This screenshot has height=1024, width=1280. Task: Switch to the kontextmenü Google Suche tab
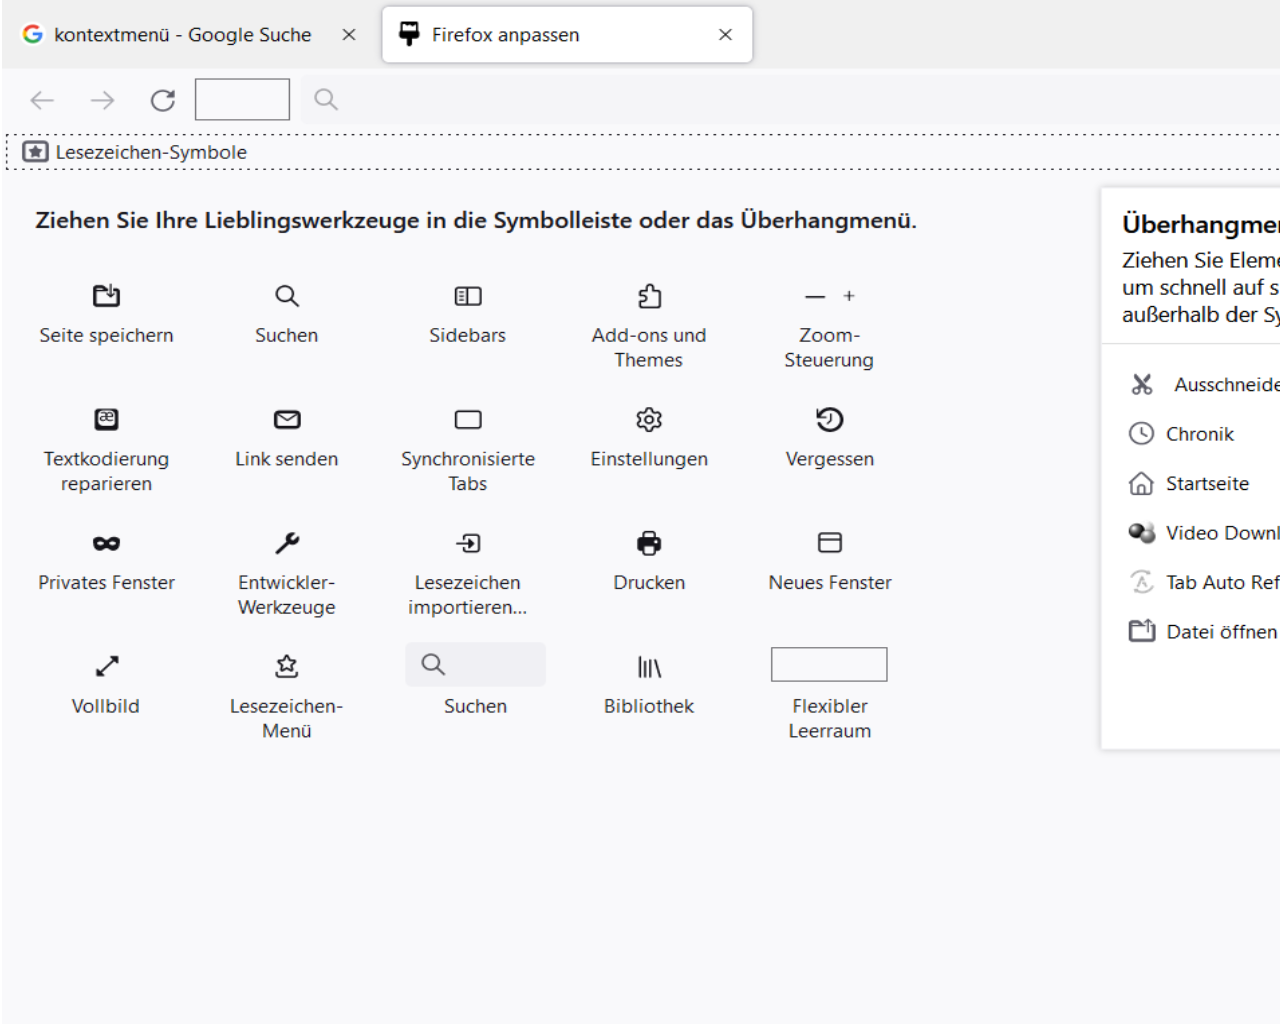(x=182, y=35)
